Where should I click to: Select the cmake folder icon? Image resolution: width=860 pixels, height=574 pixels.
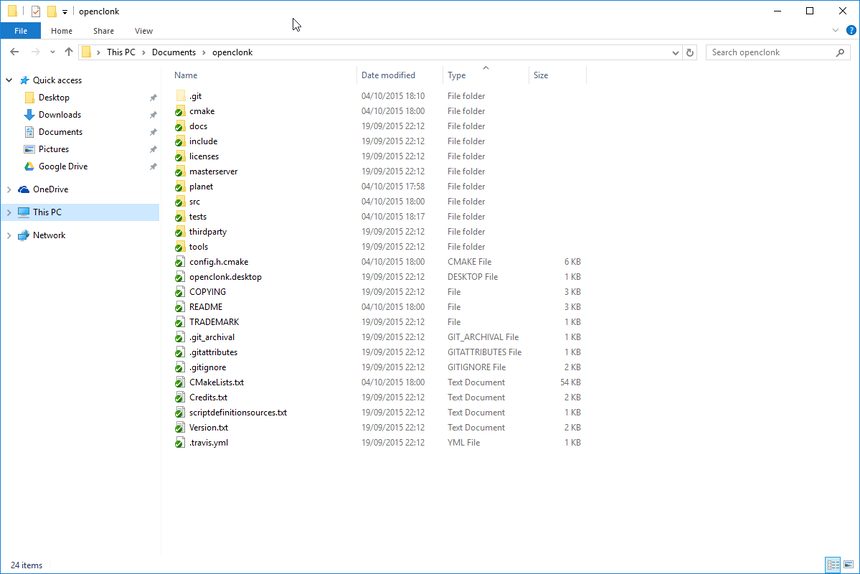[179, 111]
